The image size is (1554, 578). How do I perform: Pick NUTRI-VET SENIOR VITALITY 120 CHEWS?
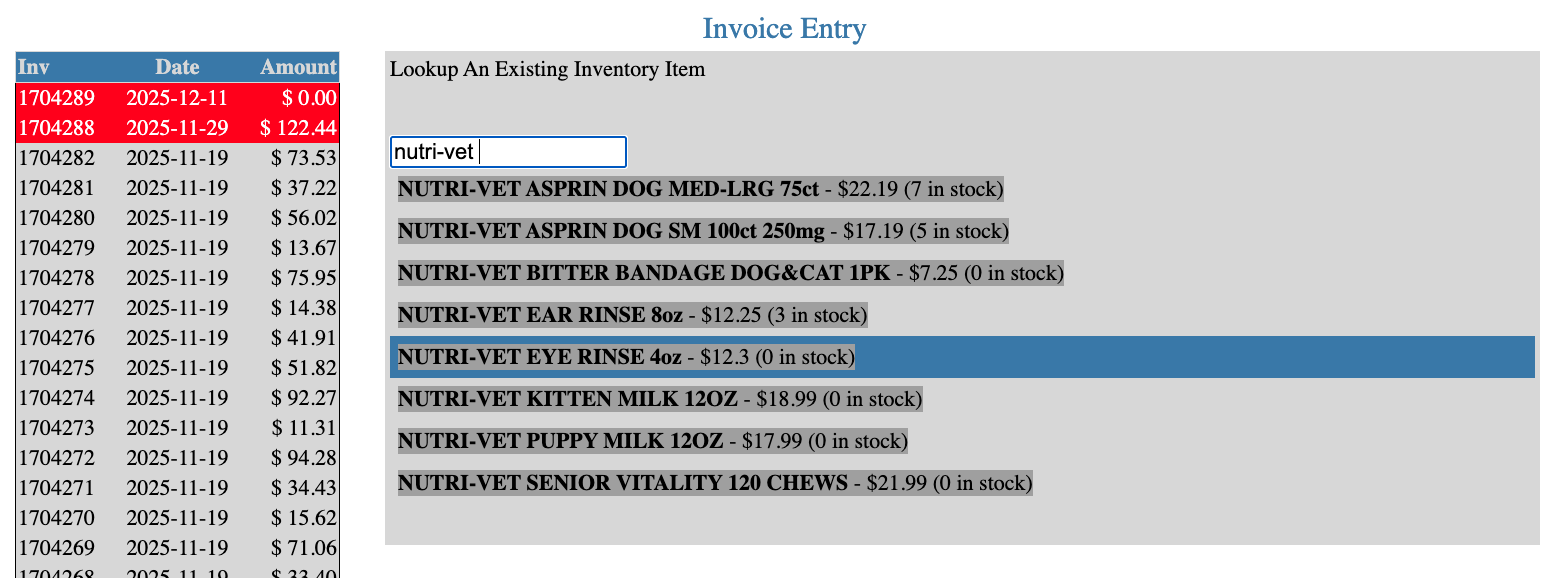pyautogui.click(x=714, y=483)
